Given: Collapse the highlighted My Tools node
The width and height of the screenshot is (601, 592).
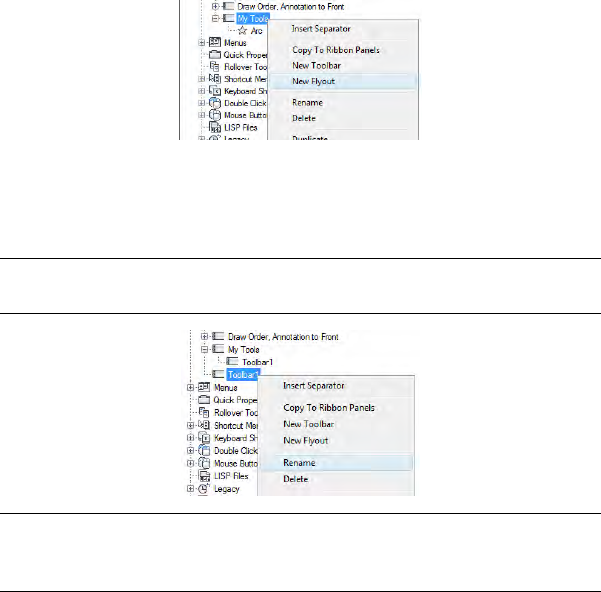Looking at the screenshot, I should tap(215, 18).
